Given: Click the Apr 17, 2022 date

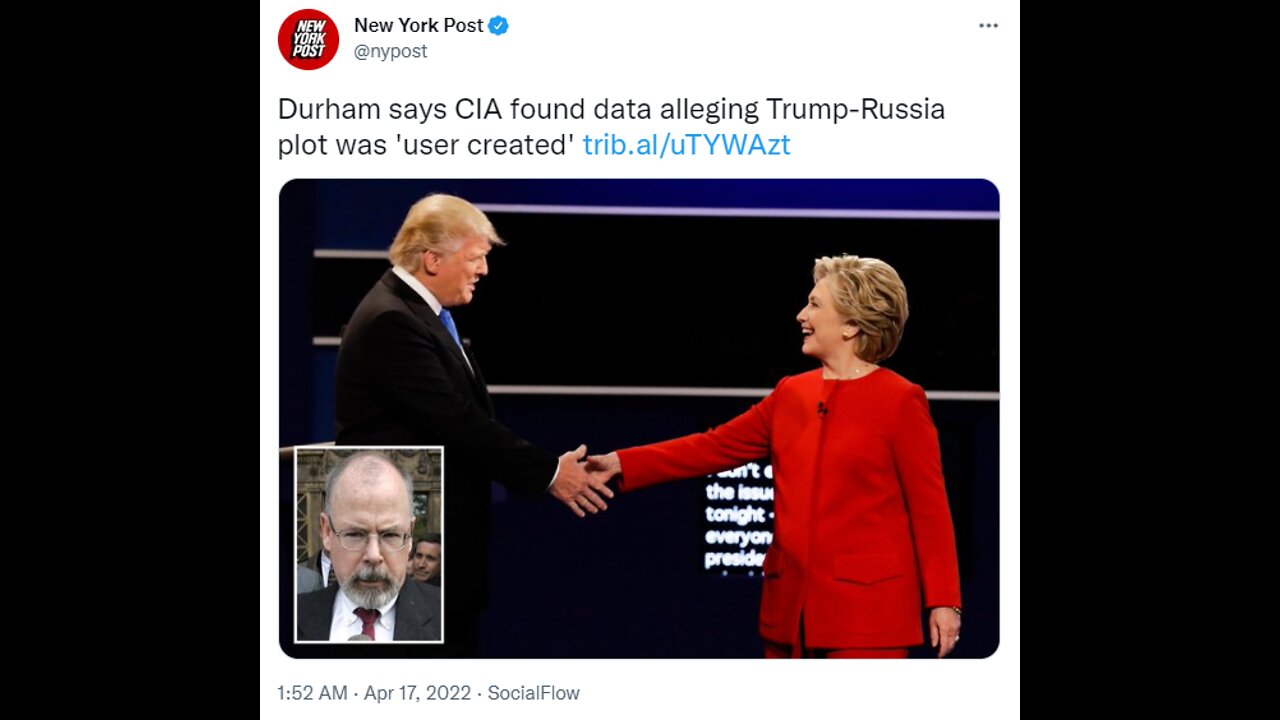Looking at the screenshot, I should tap(417, 693).
